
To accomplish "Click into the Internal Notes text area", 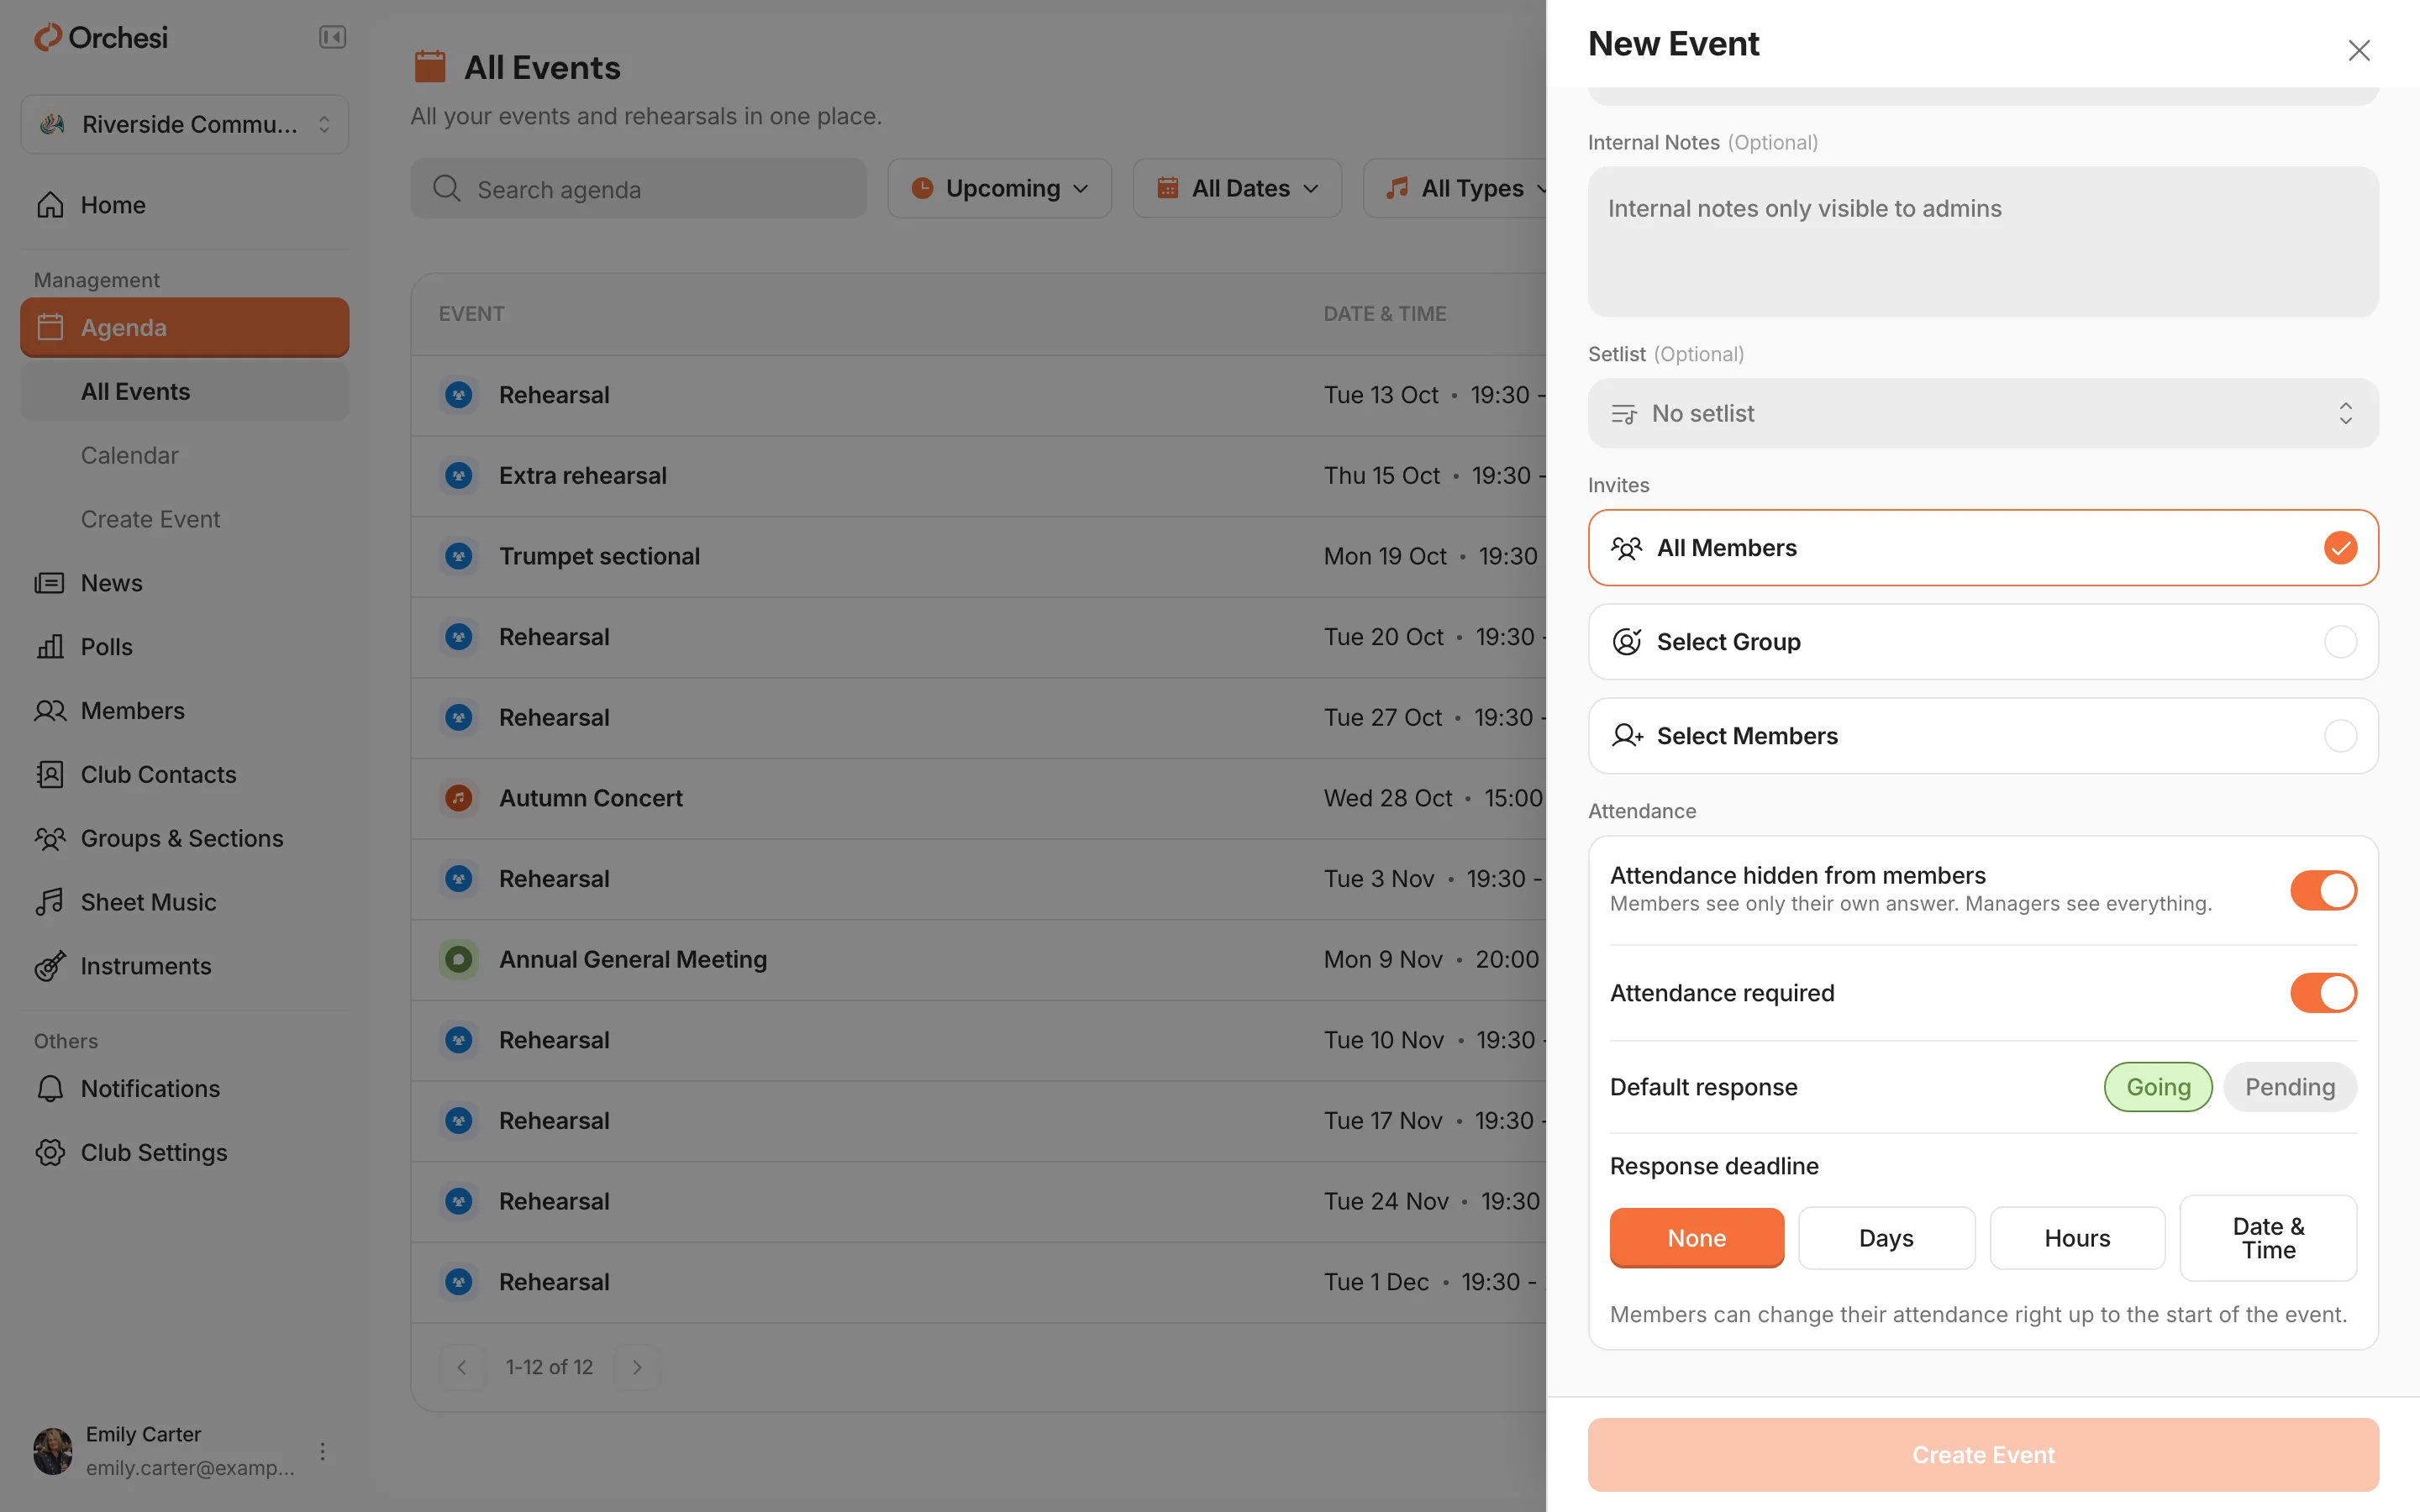I will tap(1983, 242).
